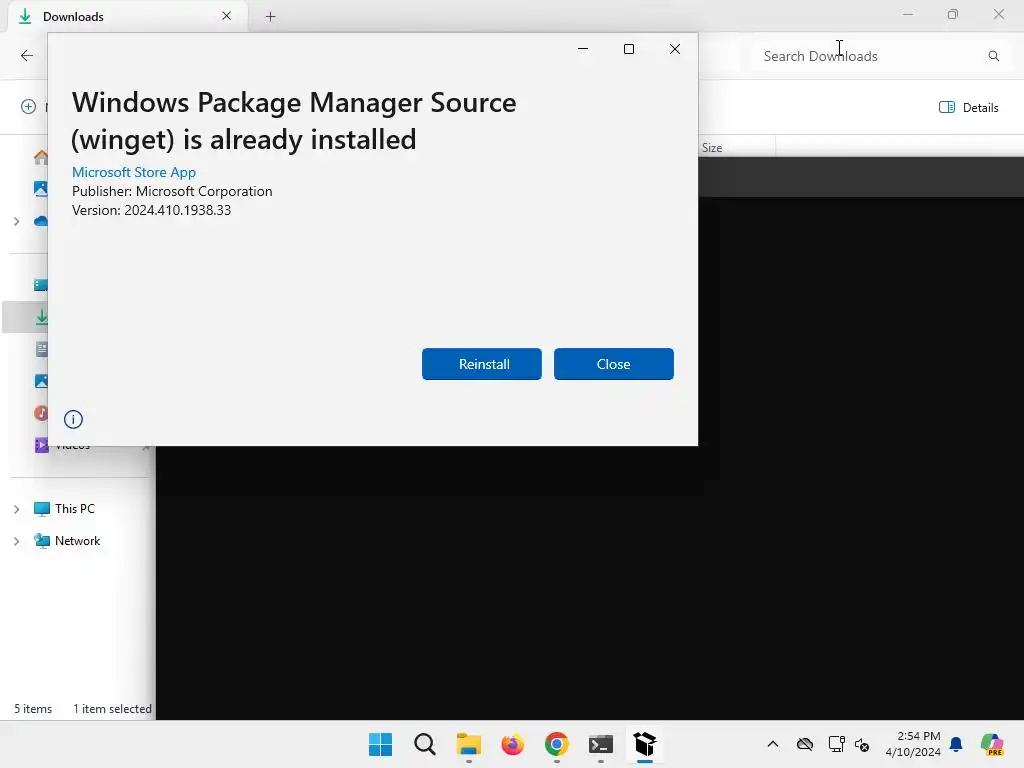Expand the Network tree node

pos(16,541)
